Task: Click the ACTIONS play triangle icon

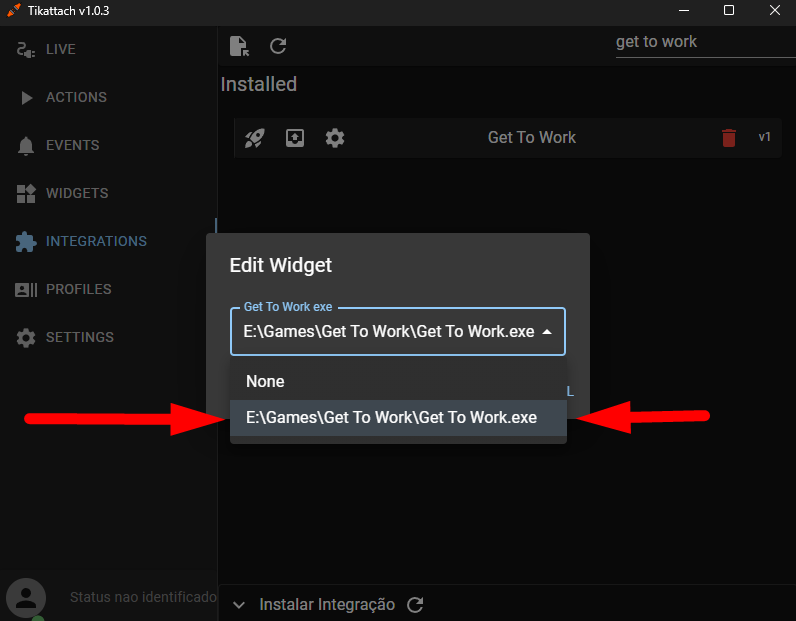Action: click(x=26, y=97)
